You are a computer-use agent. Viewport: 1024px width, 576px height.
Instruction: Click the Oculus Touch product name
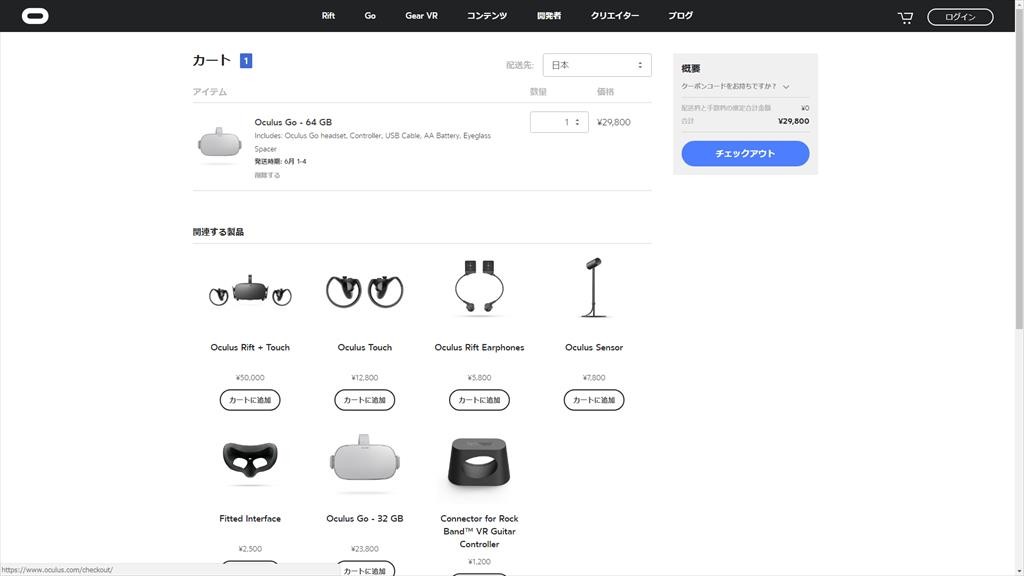pos(364,347)
